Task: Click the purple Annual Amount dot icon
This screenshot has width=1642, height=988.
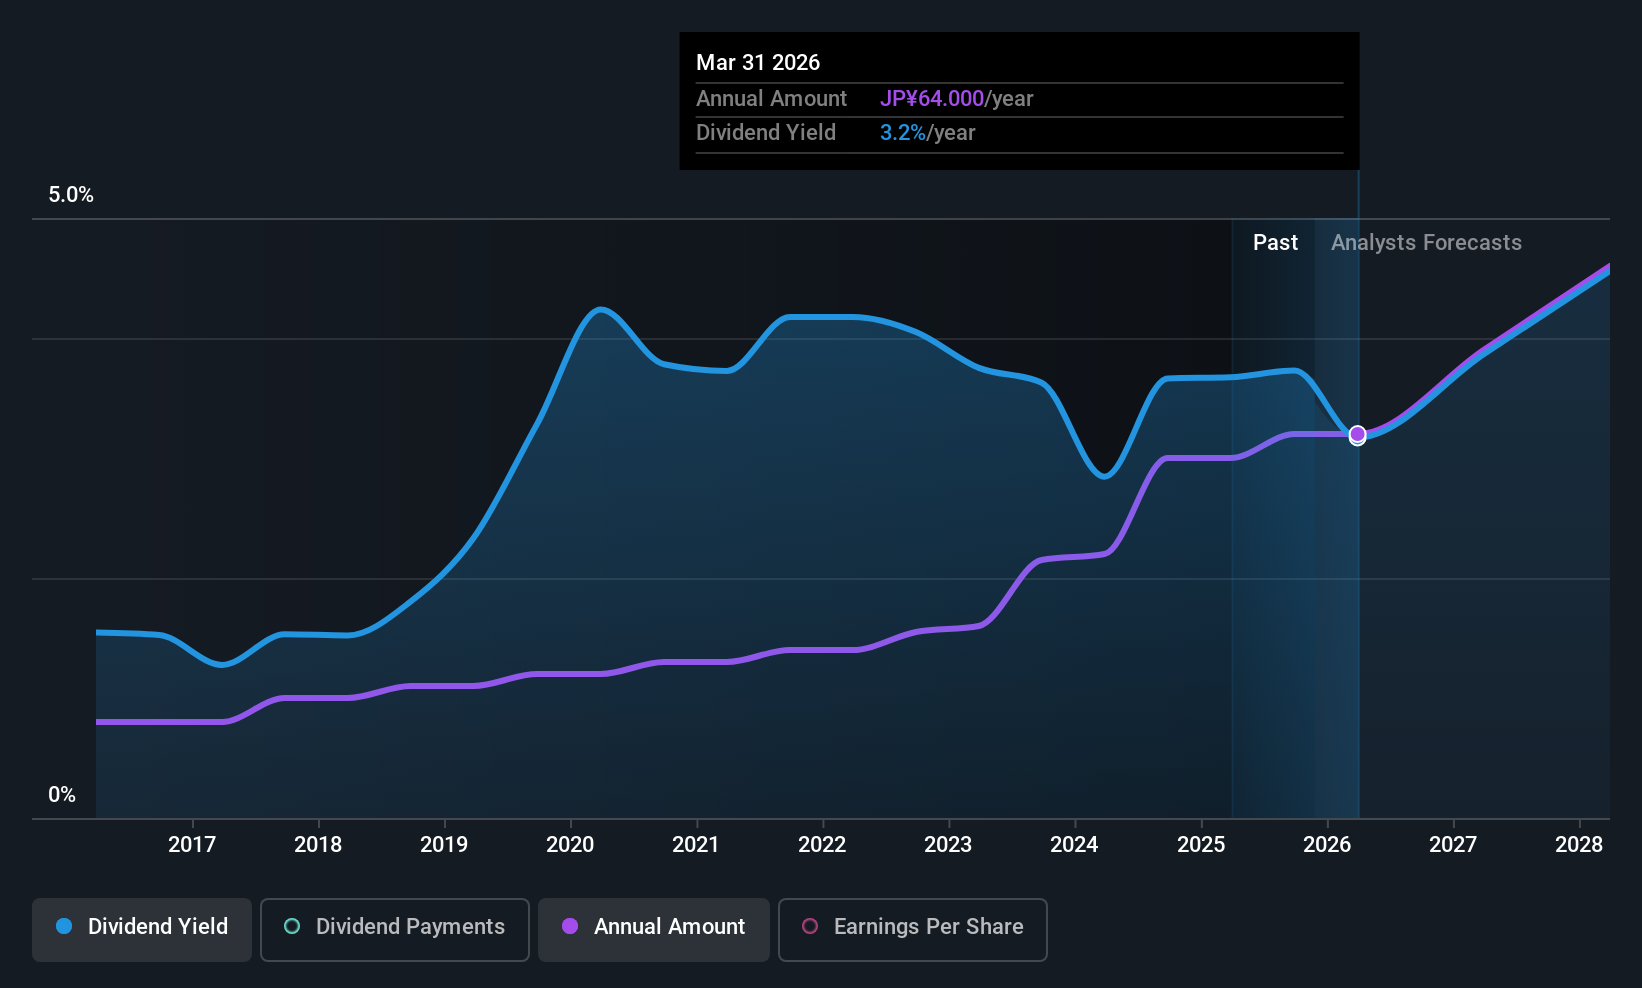Action: [x=570, y=927]
